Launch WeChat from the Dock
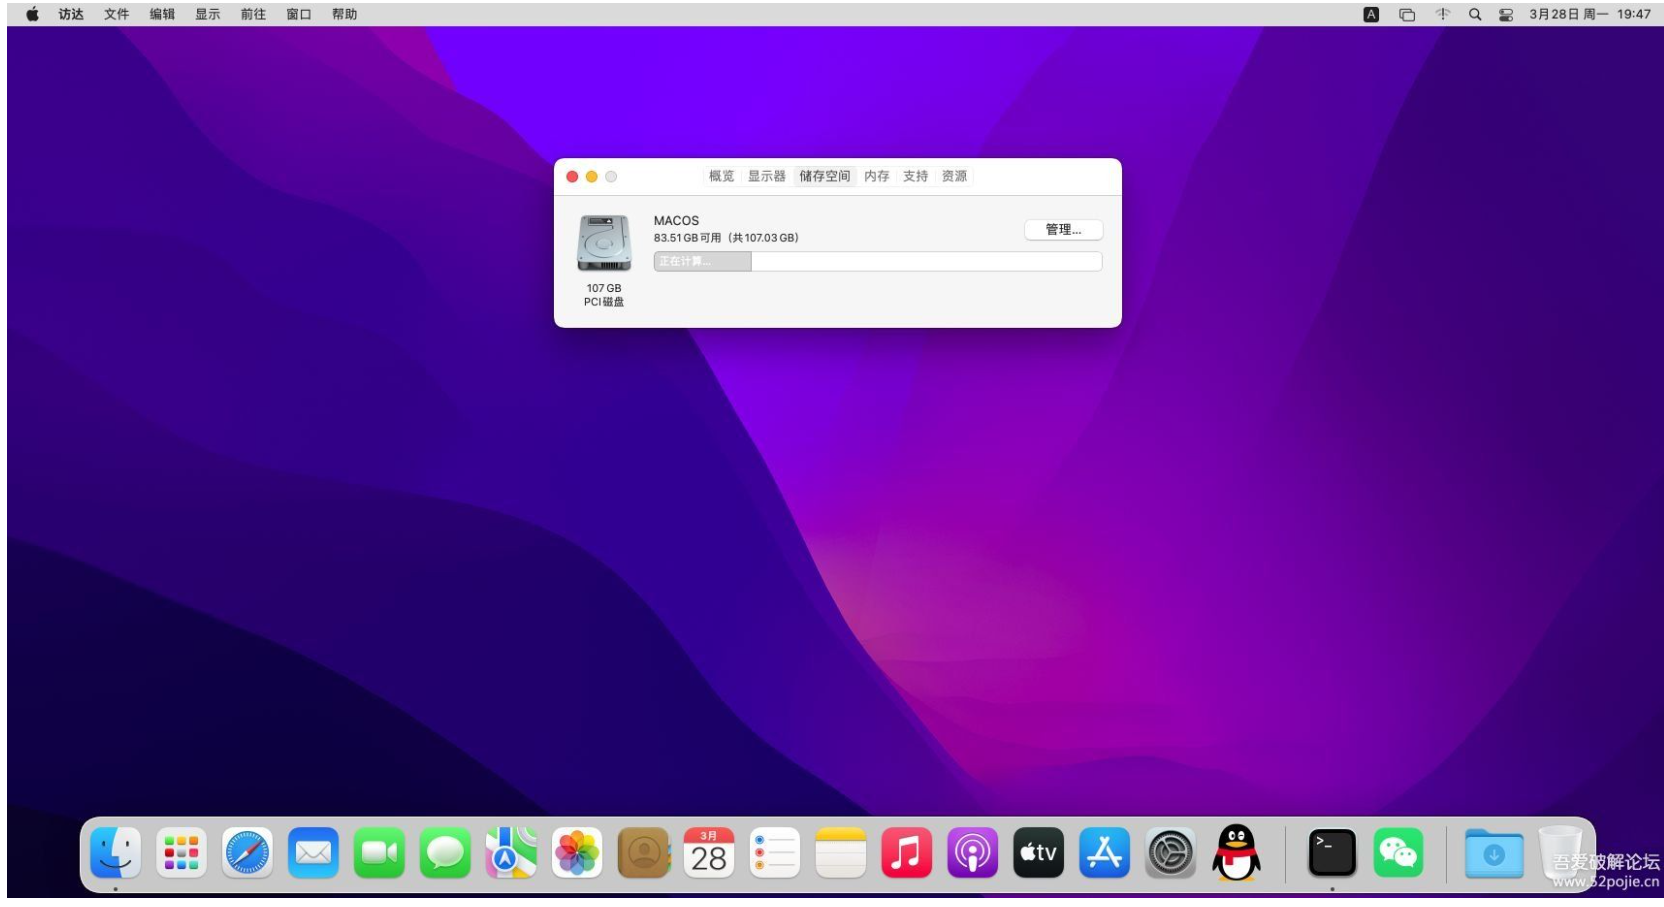1664x907 pixels. 1398,853
